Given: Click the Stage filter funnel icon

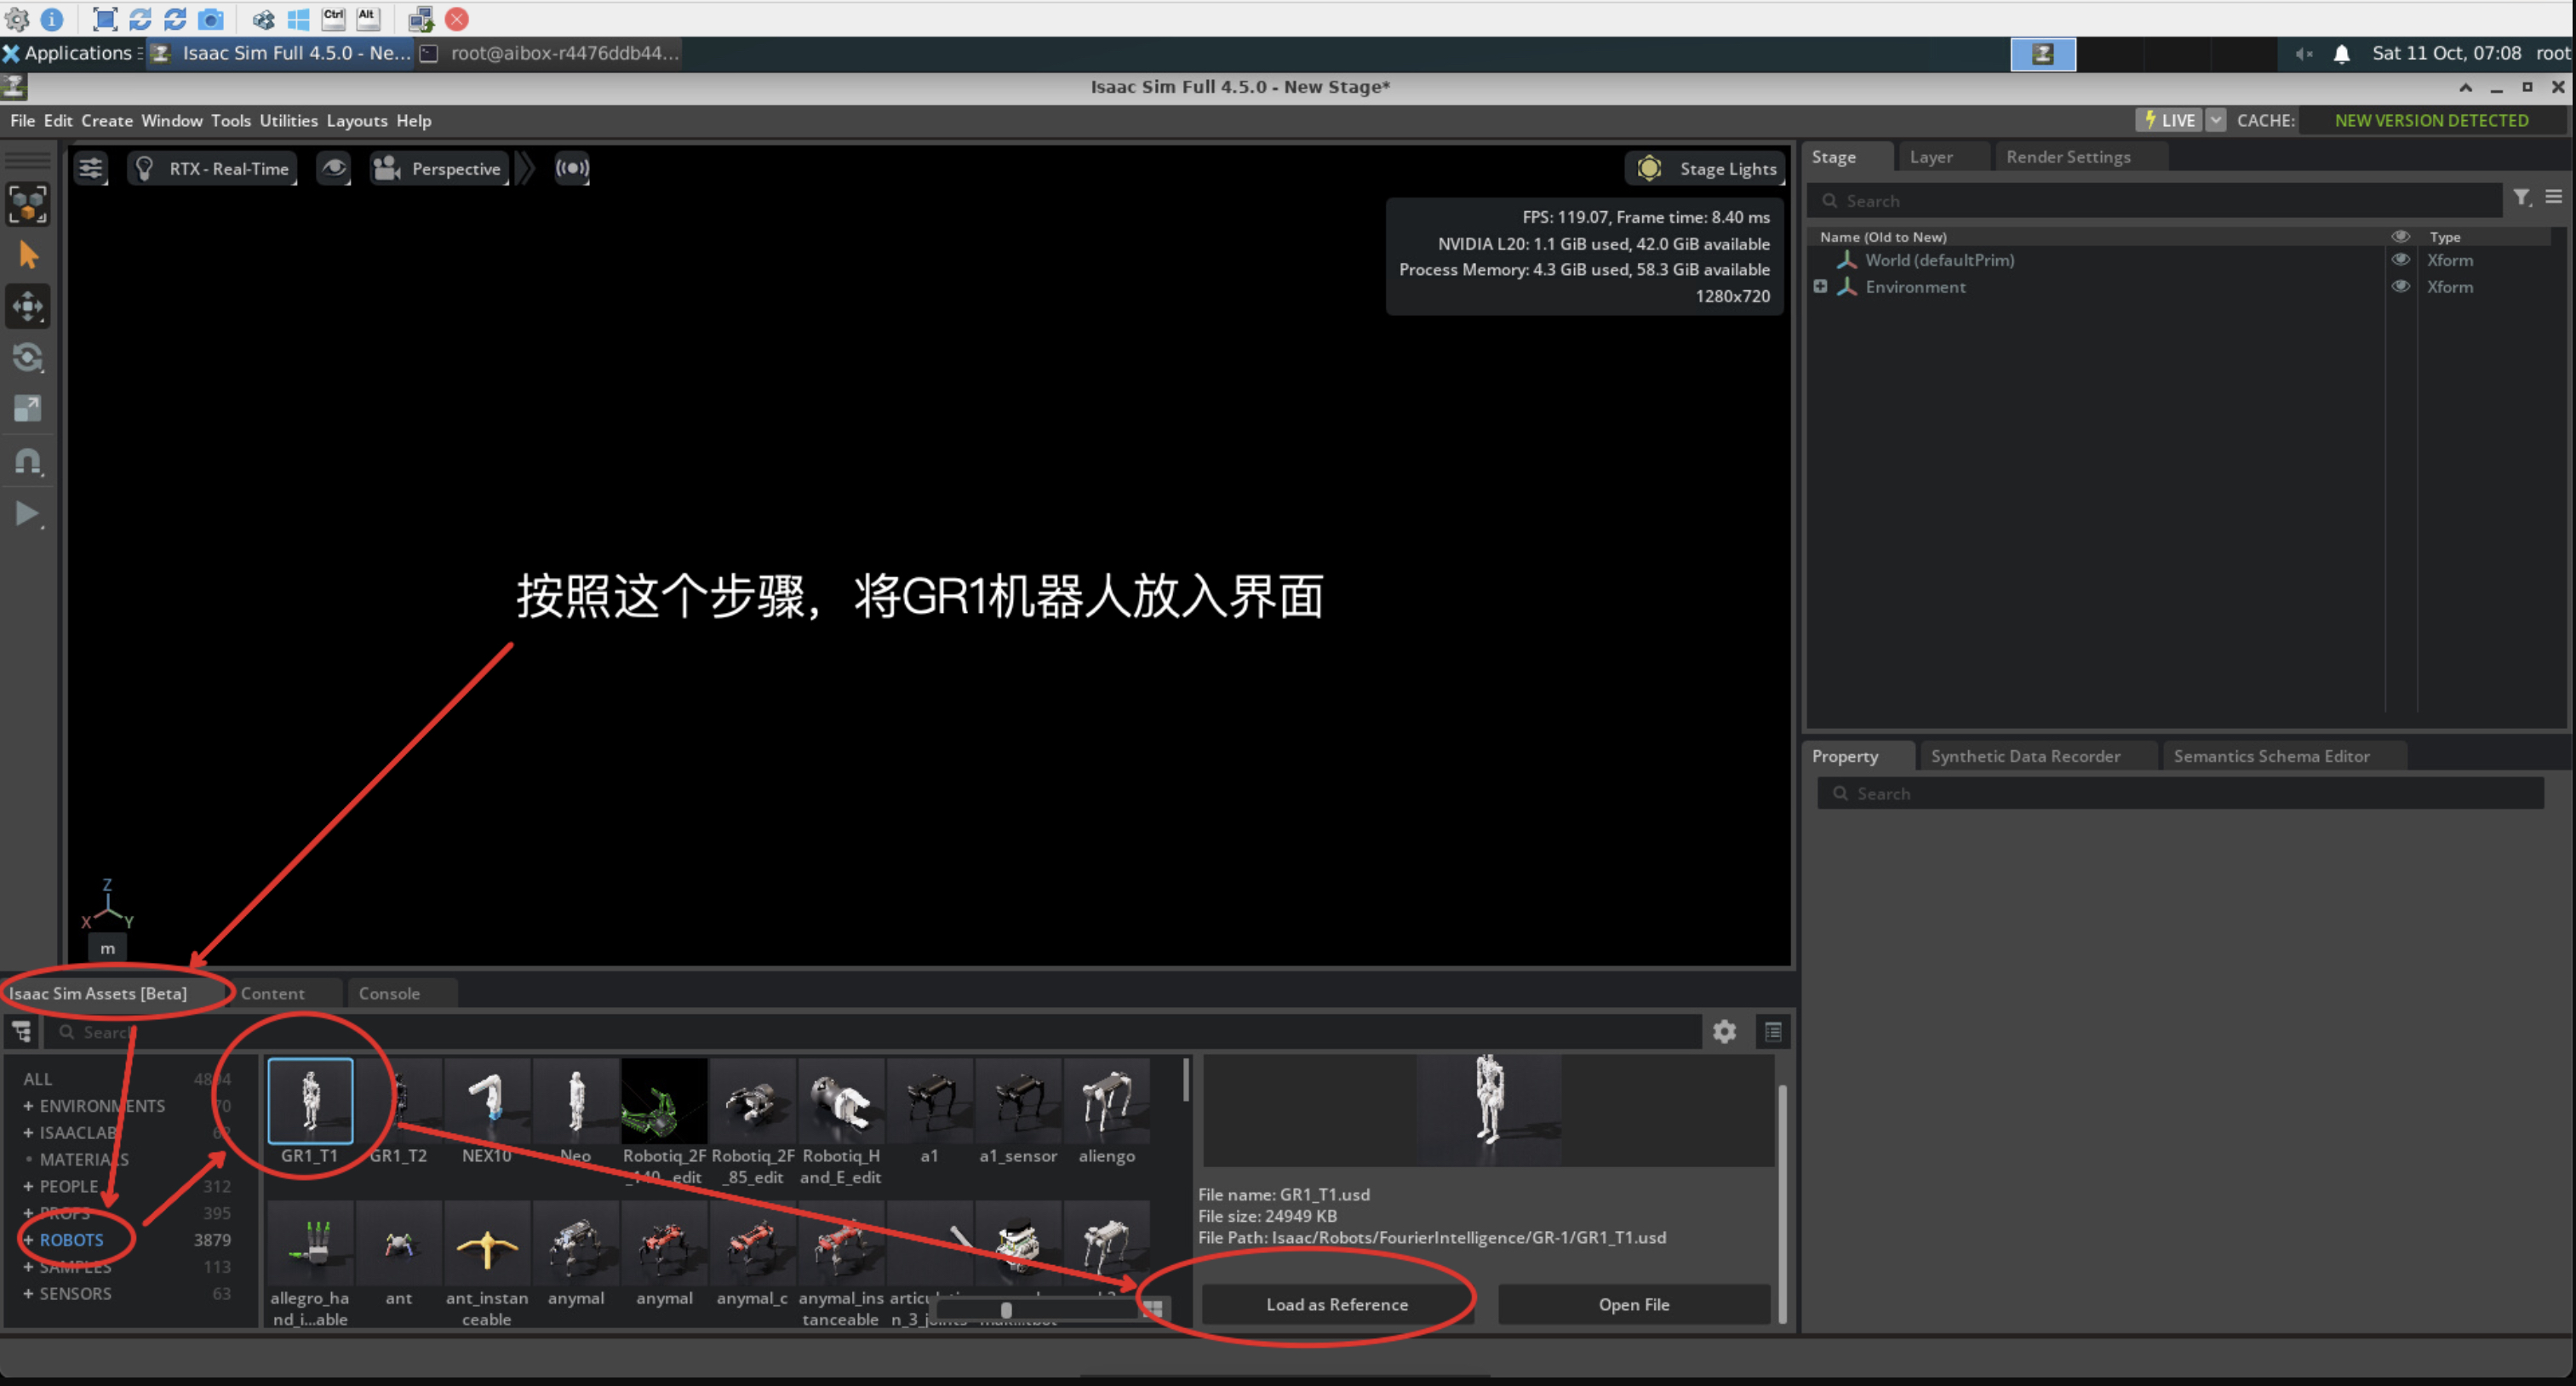Looking at the screenshot, I should point(2521,198).
